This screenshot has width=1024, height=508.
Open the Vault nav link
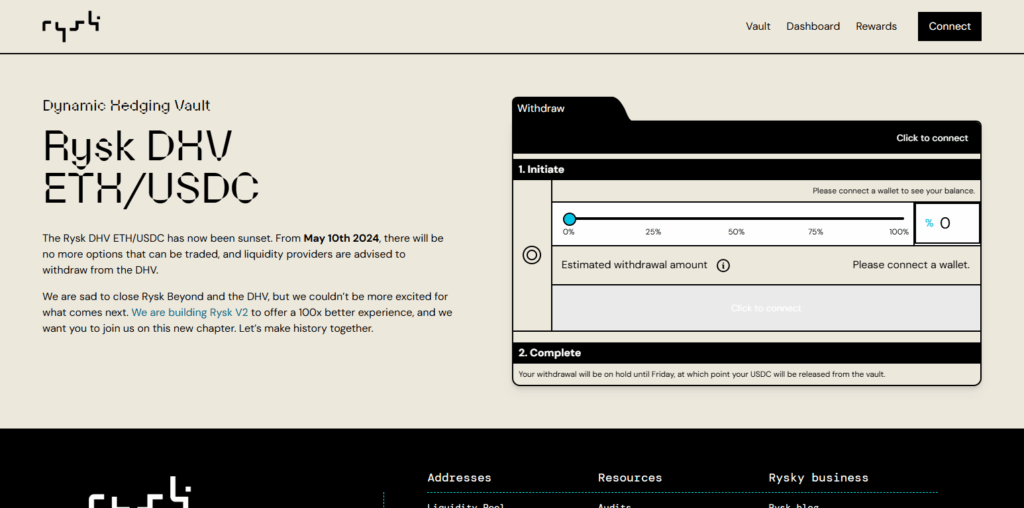tap(758, 26)
